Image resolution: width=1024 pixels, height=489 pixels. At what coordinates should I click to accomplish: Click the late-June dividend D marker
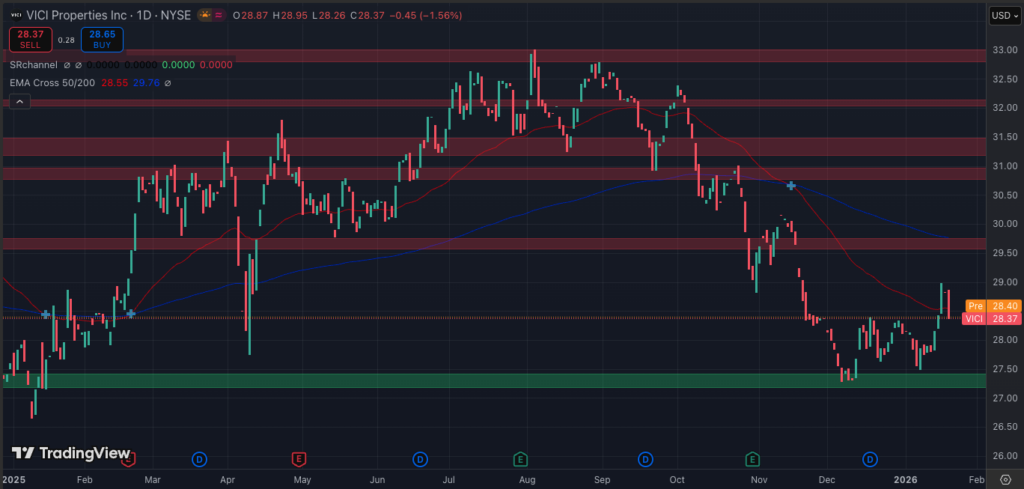click(x=420, y=460)
